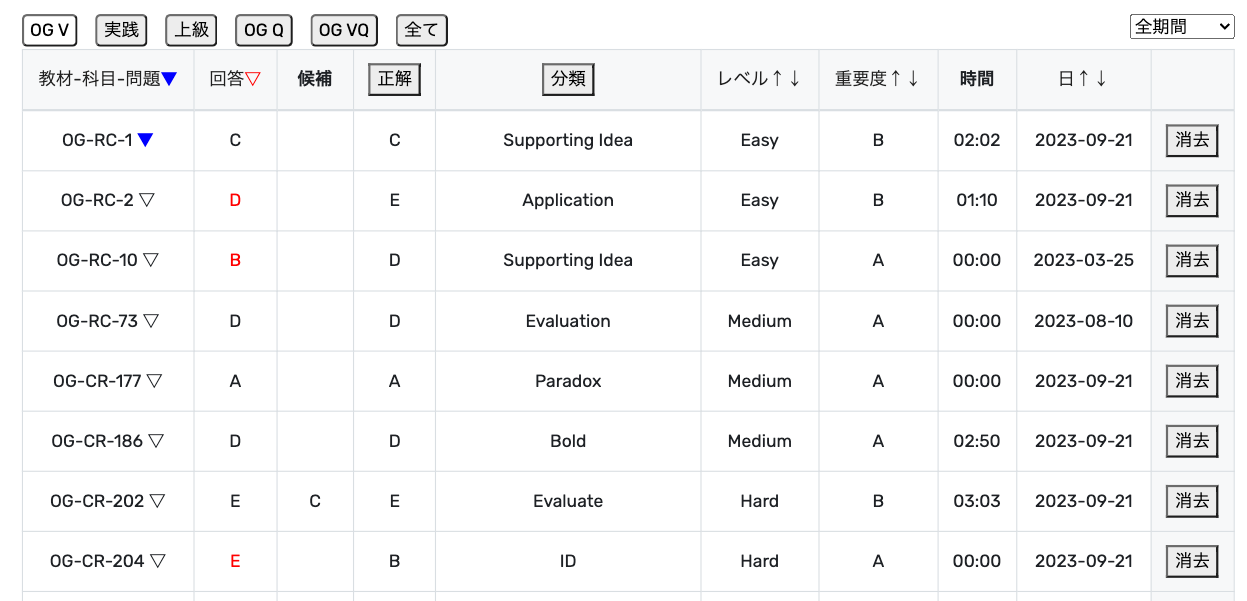Show all with the 全て button
This screenshot has height=601, width=1247.
pos(421,30)
